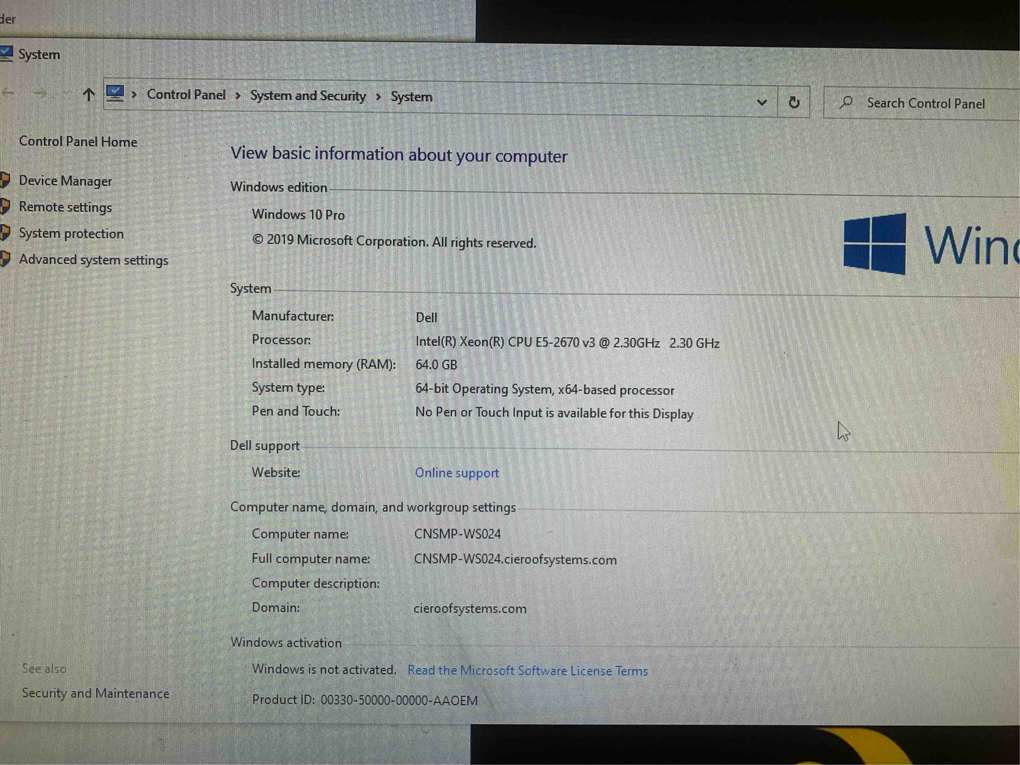The height and width of the screenshot is (765, 1020).
Task: Click the Refresh button in address bar
Action: pyautogui.click(x=794, y=102)
